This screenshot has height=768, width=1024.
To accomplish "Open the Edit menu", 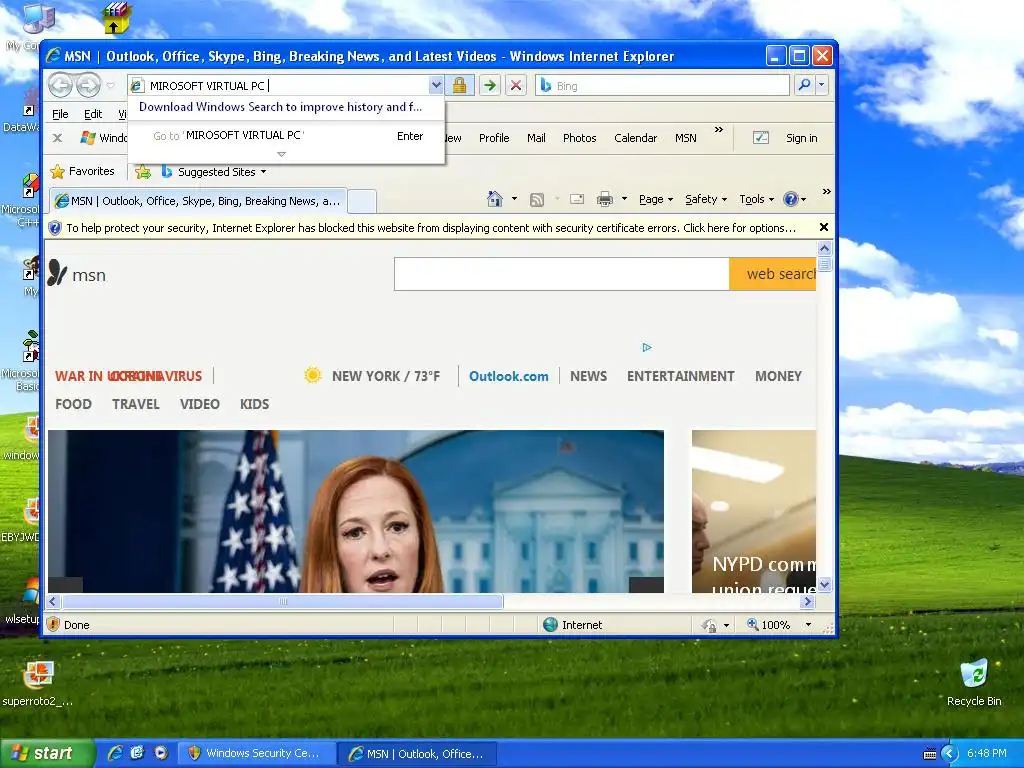I will pos(93,114).
